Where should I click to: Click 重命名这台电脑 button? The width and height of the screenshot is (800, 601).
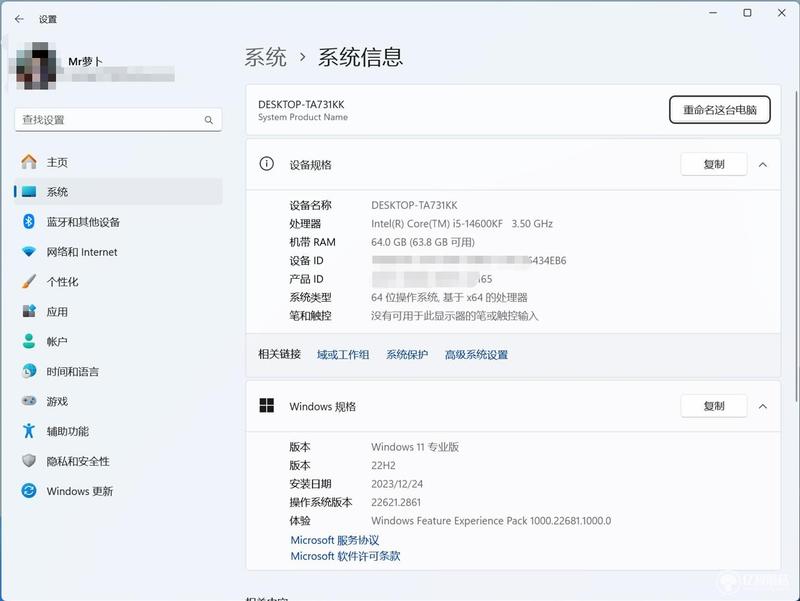[x=719, y=110]
